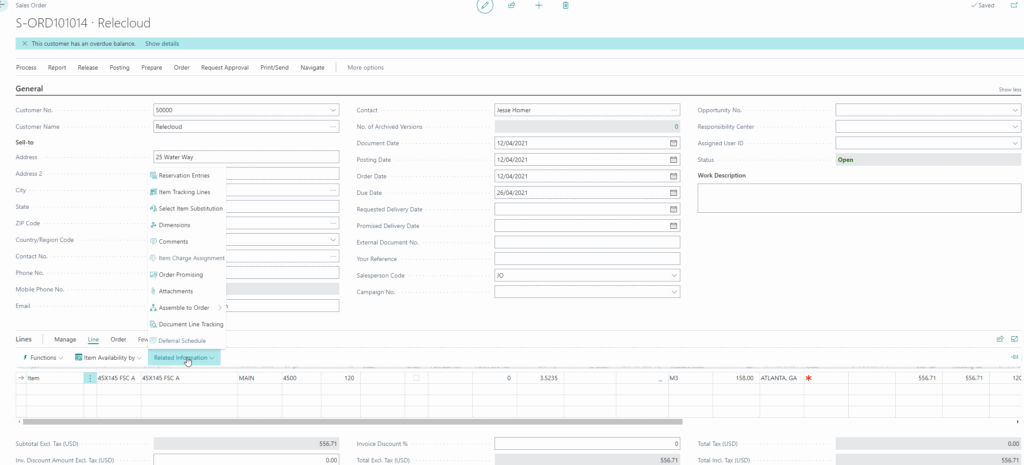Toggle the checkbox in the item line row
This screenshot has height=465, width=1024.
click(416, 378)
